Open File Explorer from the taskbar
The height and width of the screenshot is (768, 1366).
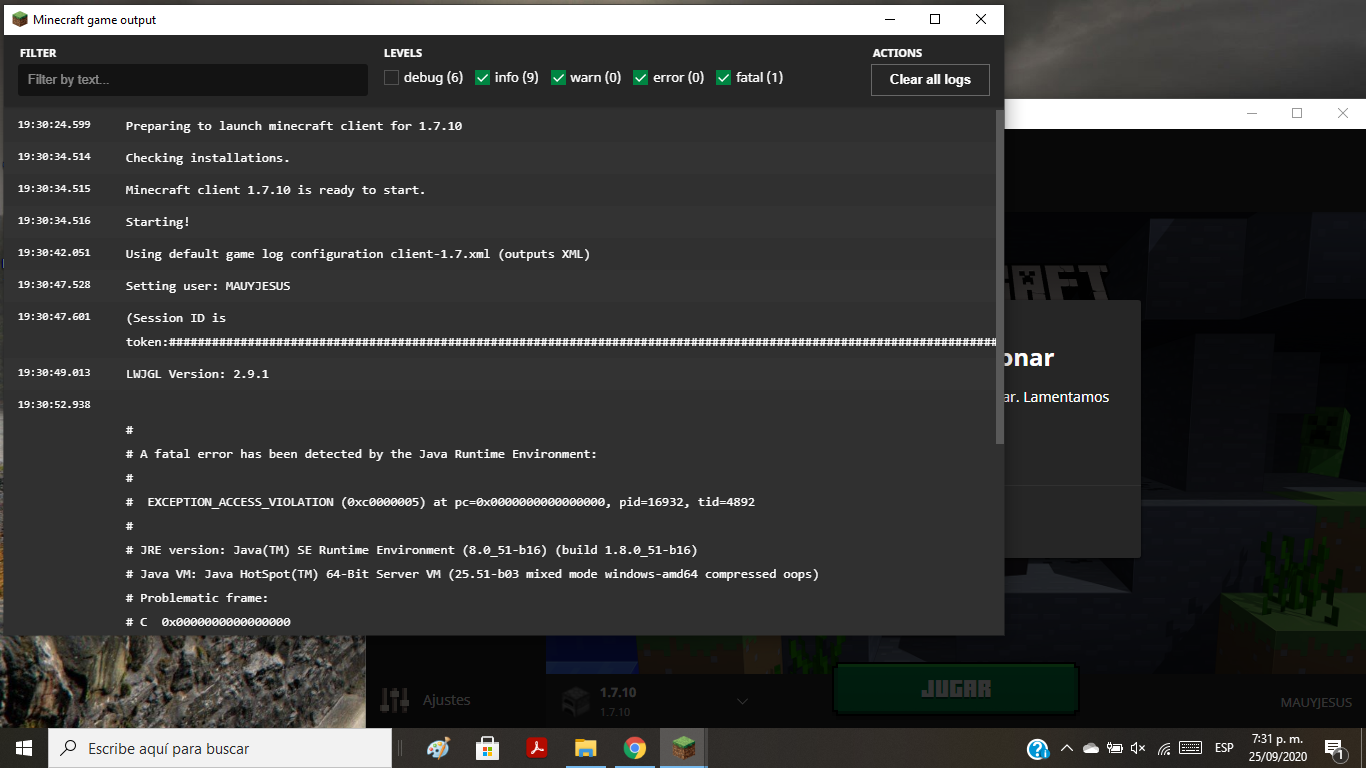[x=586, y=748]
